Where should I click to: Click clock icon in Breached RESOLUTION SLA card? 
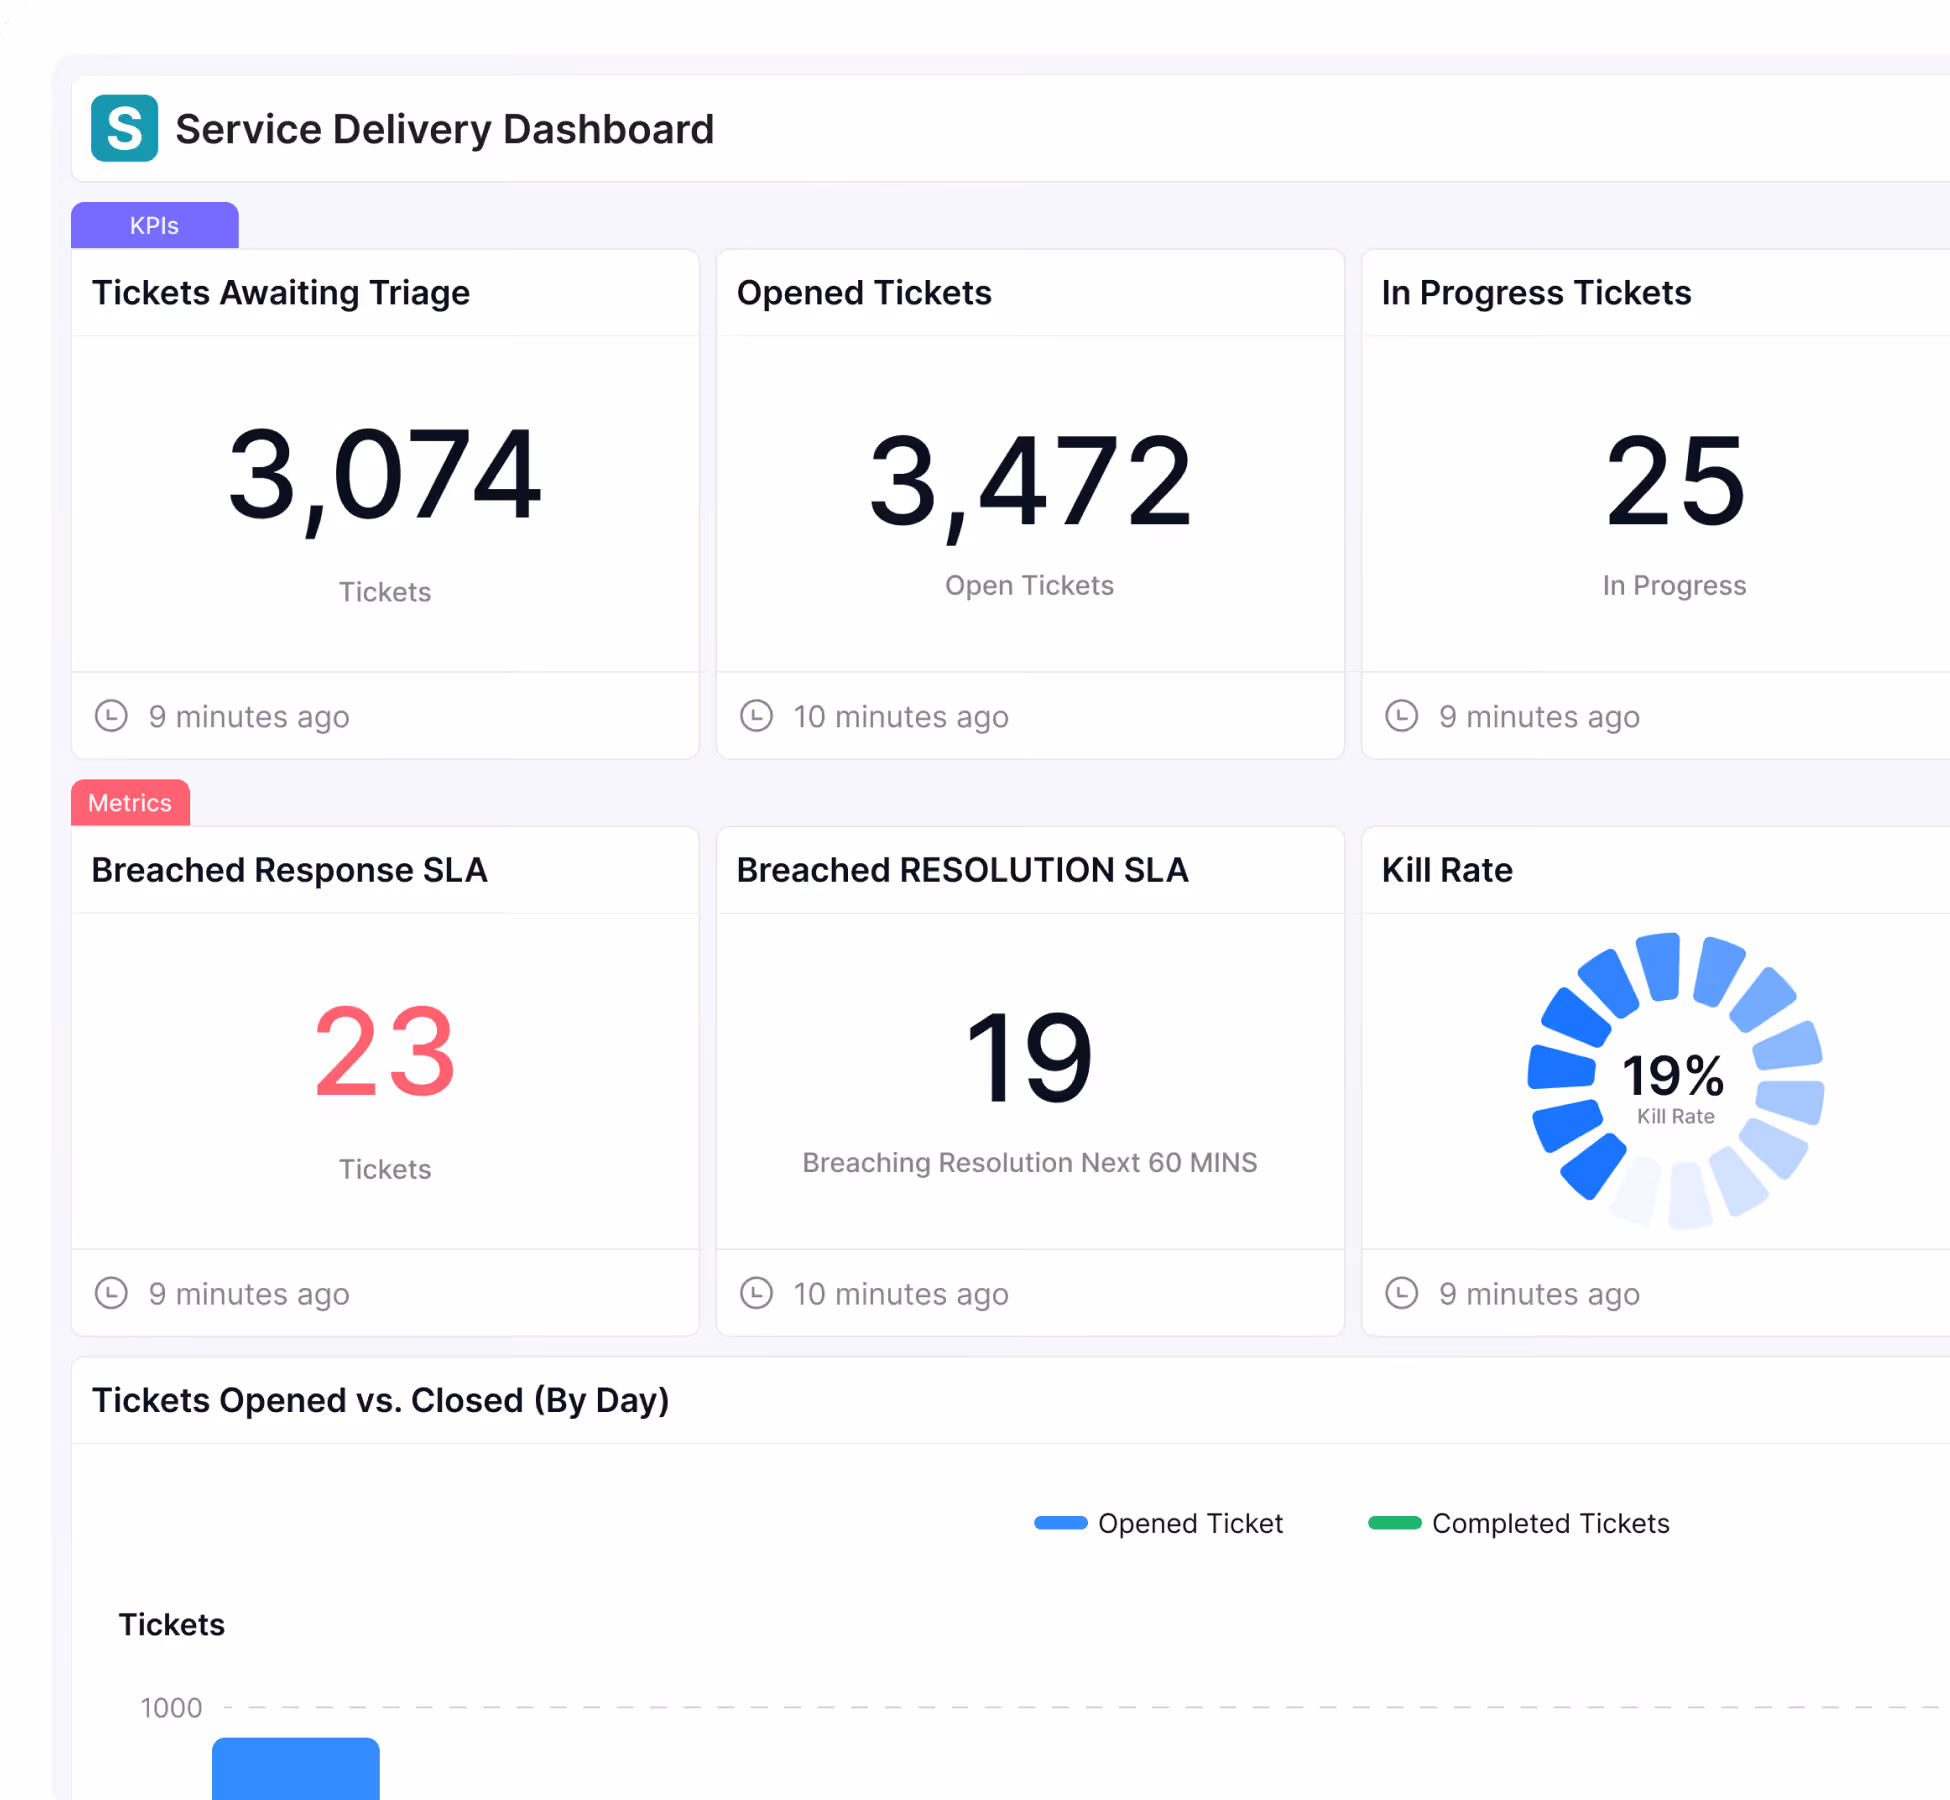pos(756,1293)
